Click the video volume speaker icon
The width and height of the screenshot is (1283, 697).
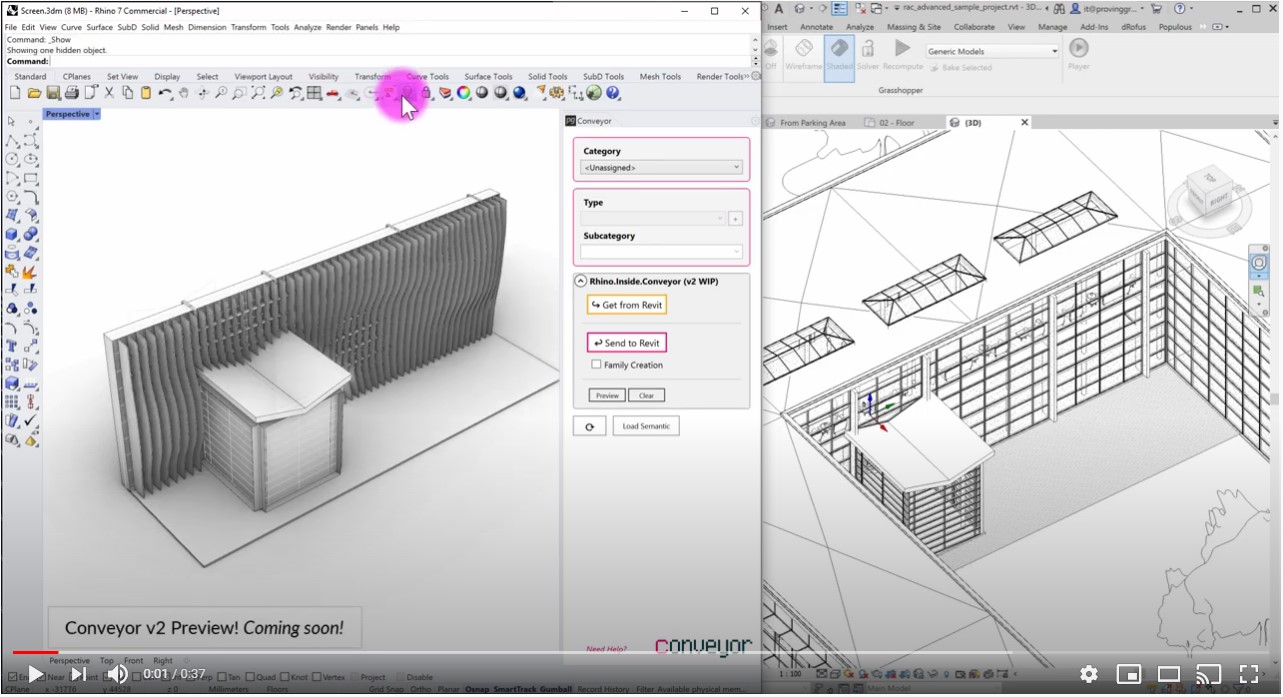click(x=117, y=674)
